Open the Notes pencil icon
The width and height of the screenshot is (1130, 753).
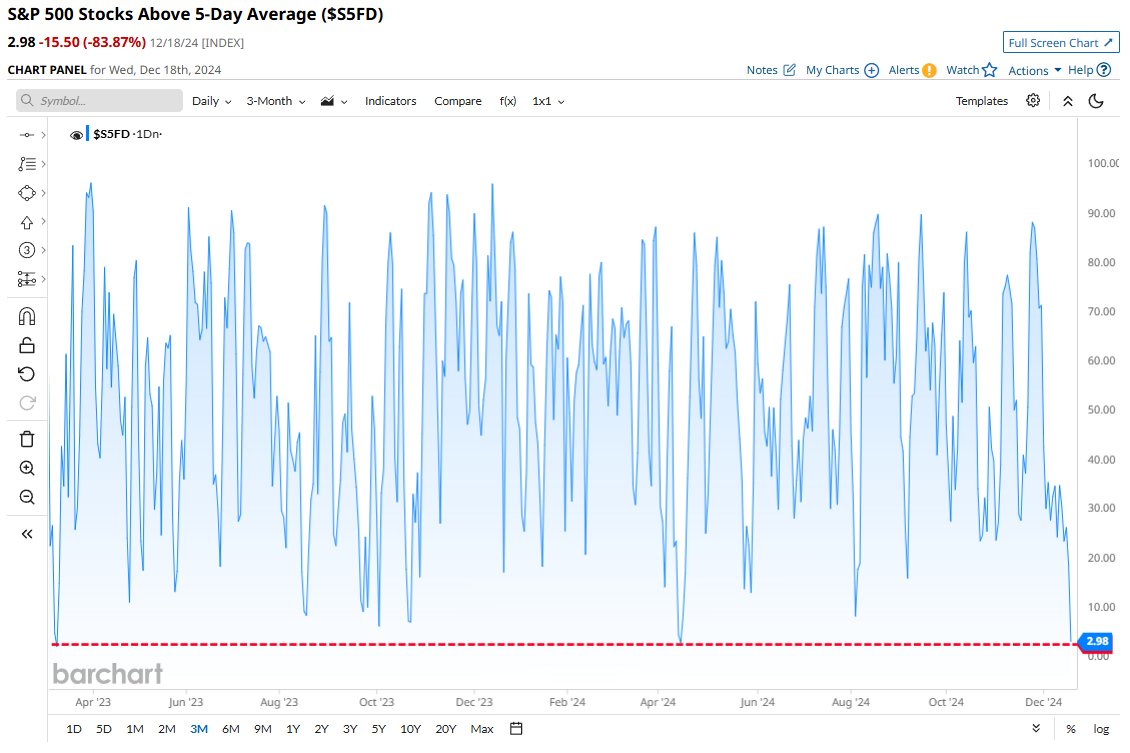point(790,70)
